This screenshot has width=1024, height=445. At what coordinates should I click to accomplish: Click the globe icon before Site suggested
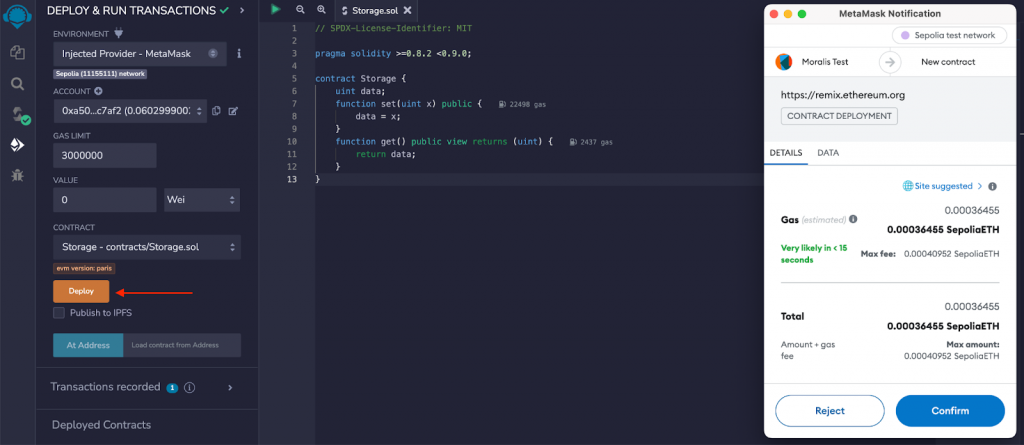click(908, 186)
